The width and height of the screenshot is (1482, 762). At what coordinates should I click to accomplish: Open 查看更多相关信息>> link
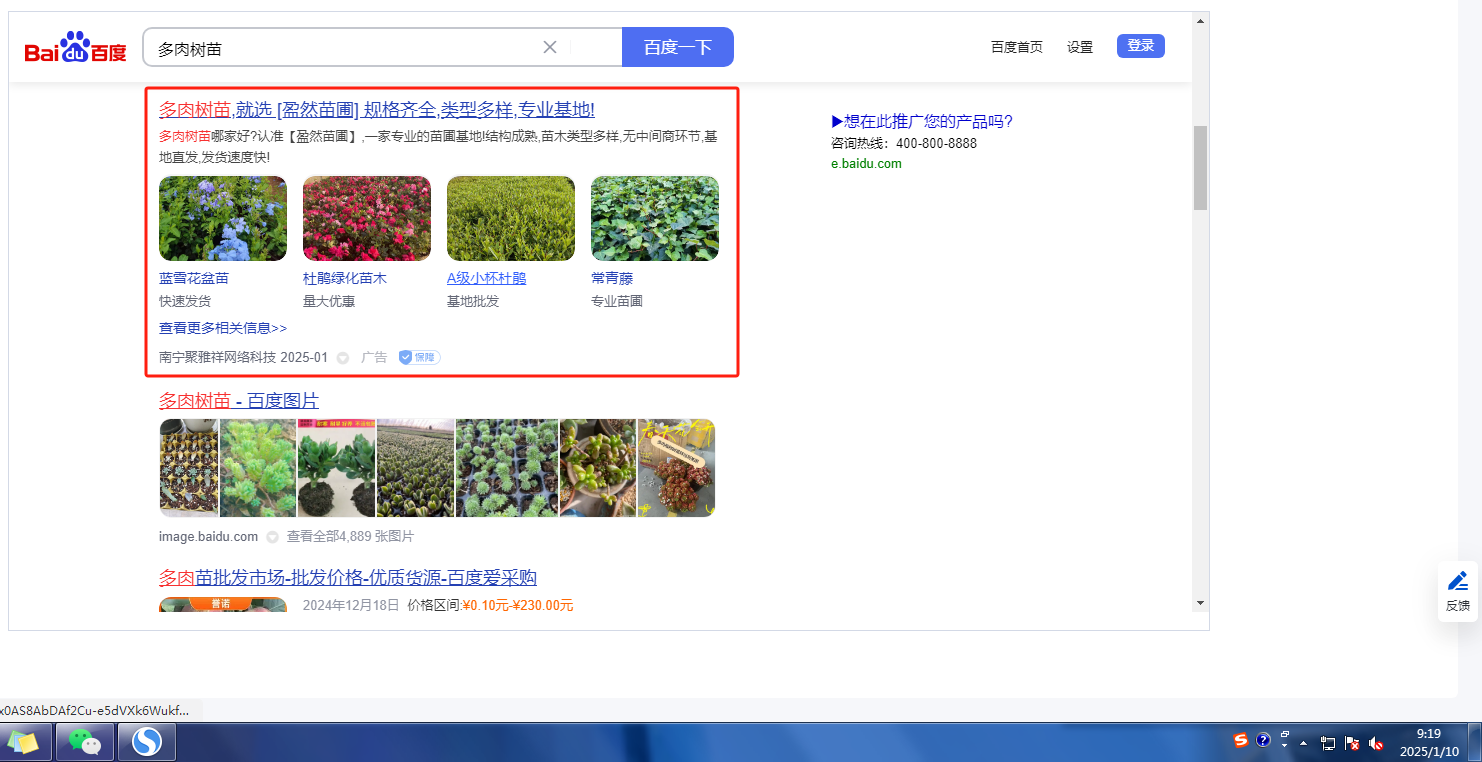pos(223,328)
